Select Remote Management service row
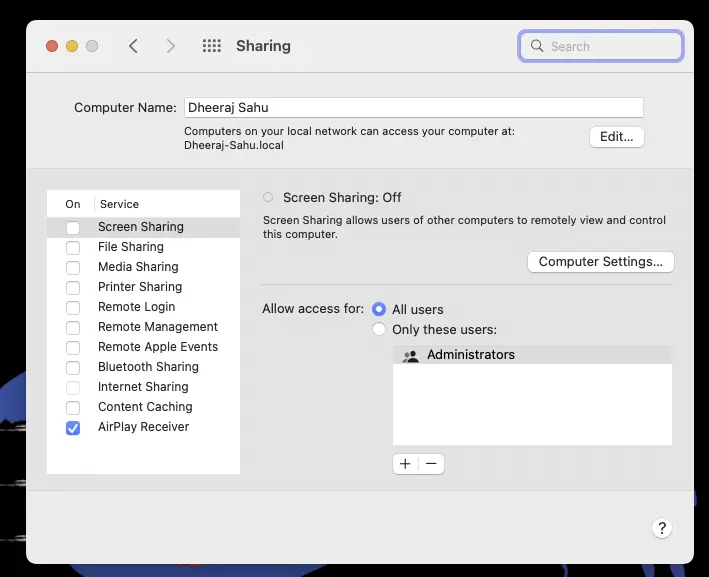 pos(143,326)
